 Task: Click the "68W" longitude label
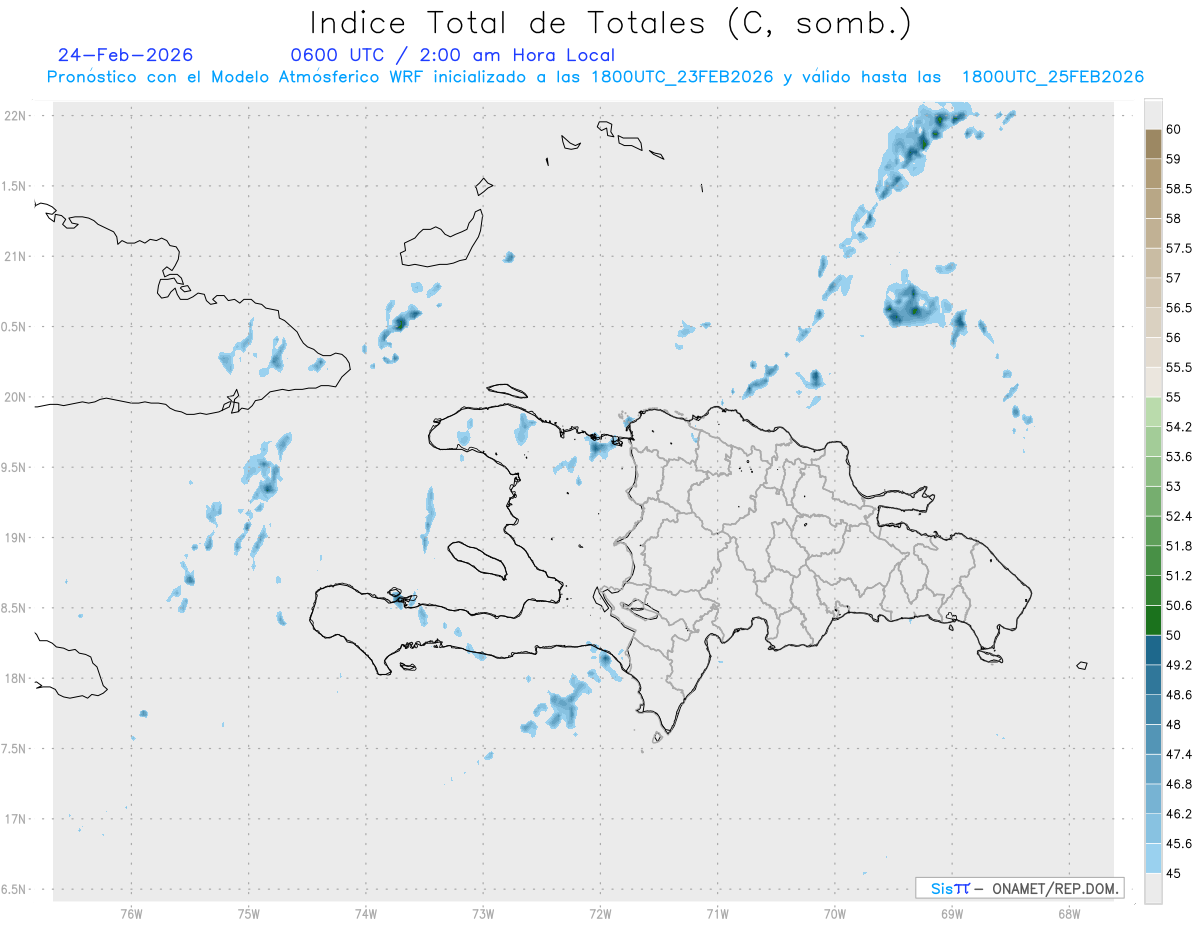click(1069, 914)
